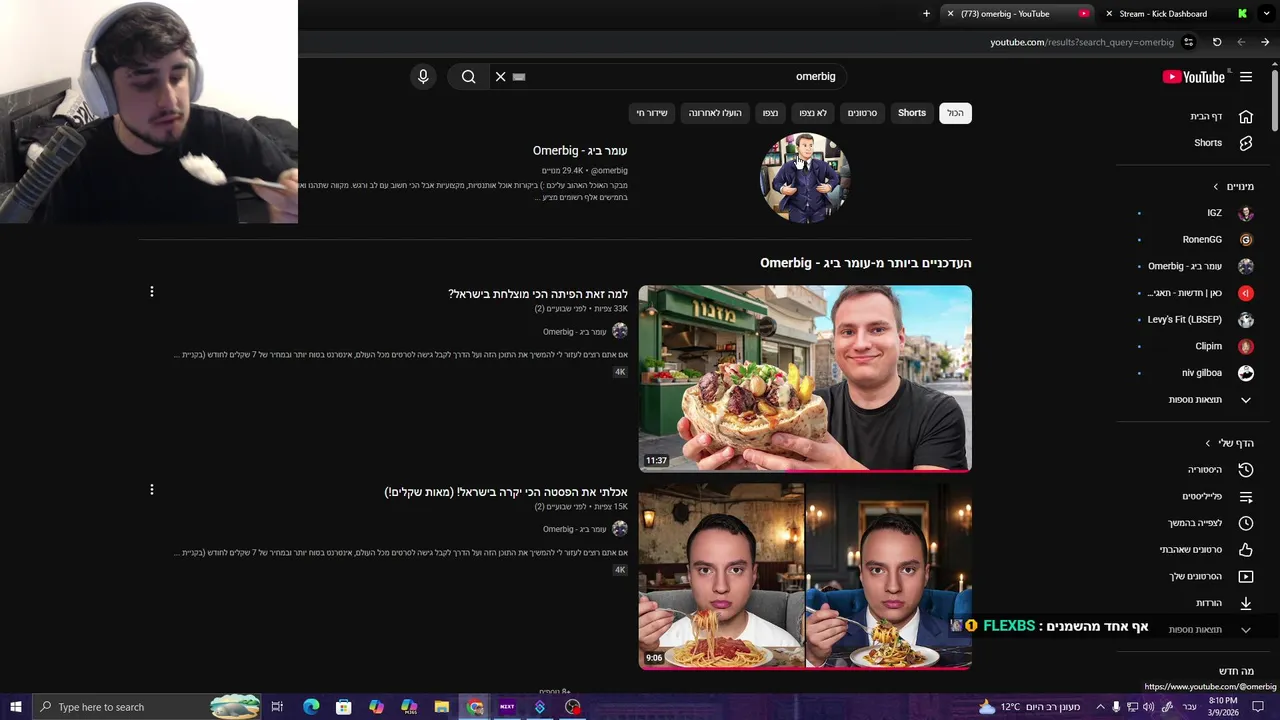Click the magnifier search button
This screenshot has height=720, width=1280.
click(469, 77)
